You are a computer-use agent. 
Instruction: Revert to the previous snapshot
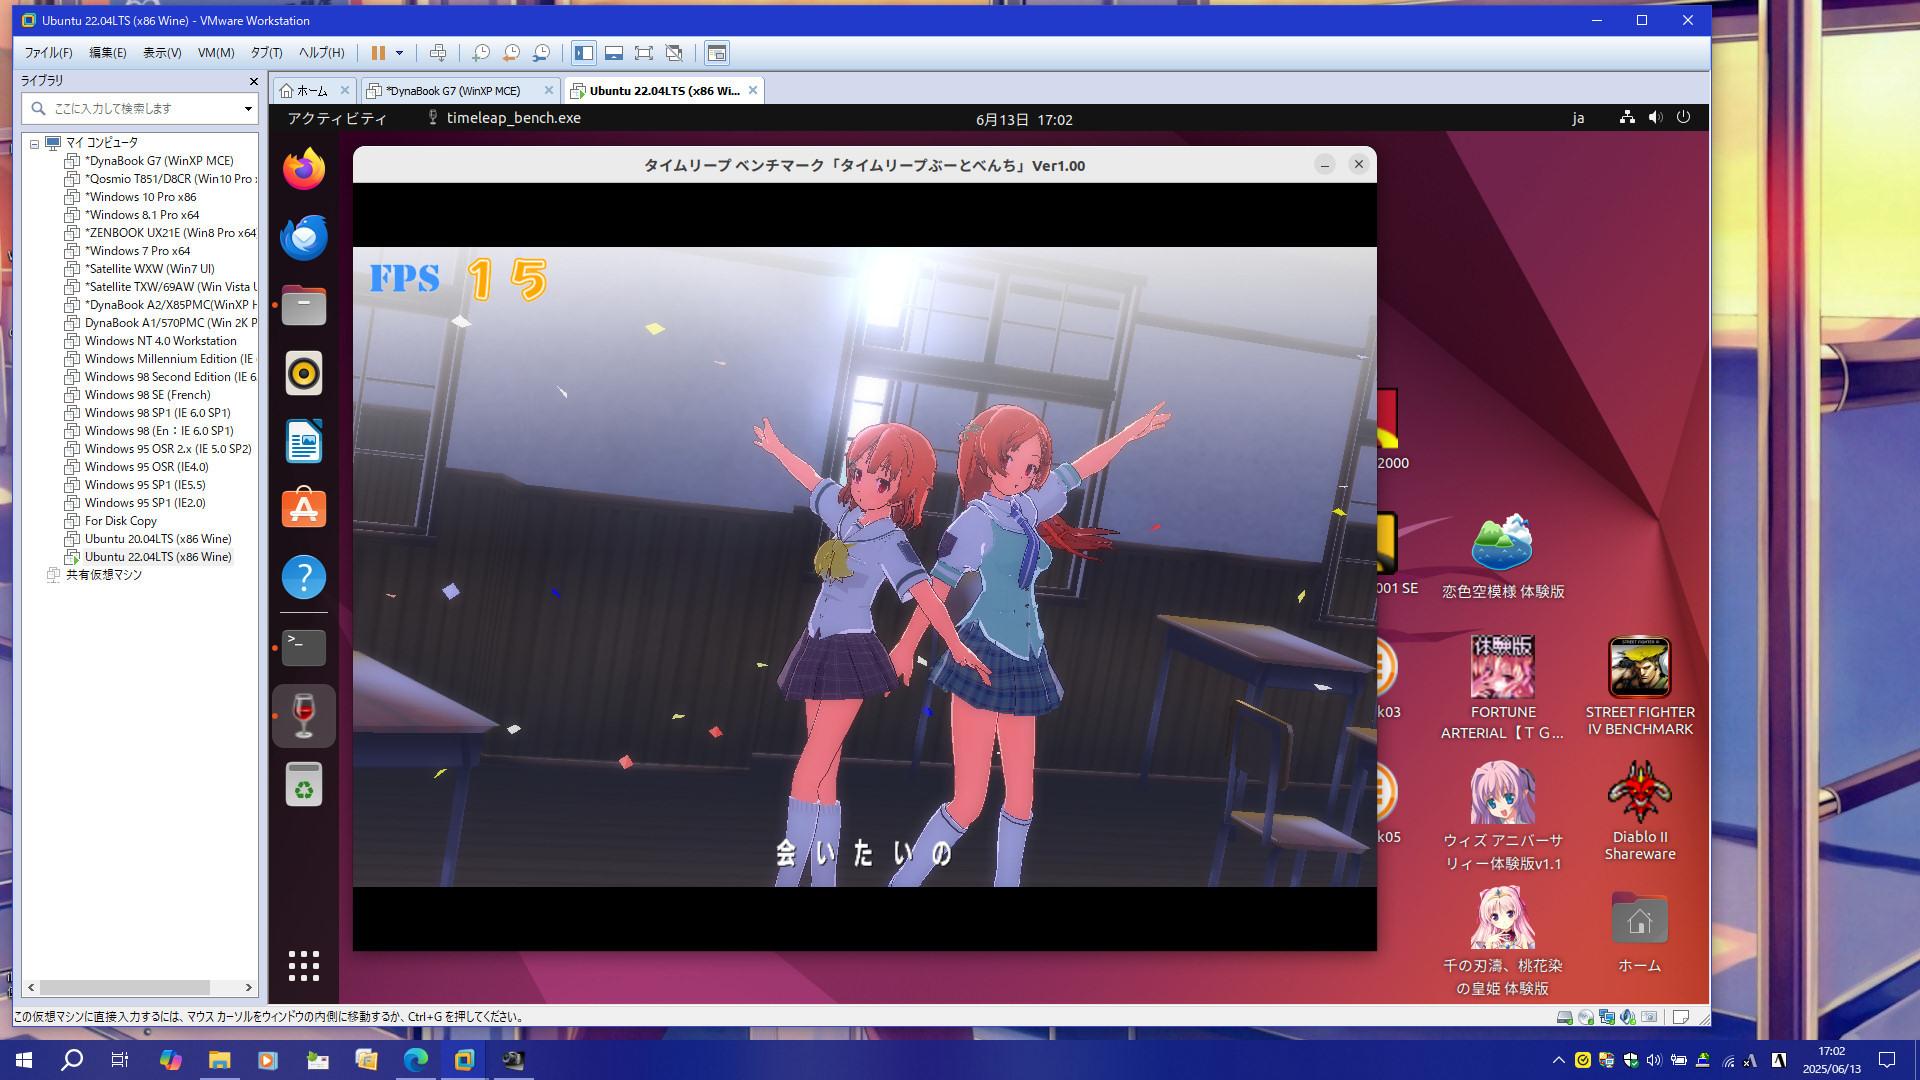511,53
